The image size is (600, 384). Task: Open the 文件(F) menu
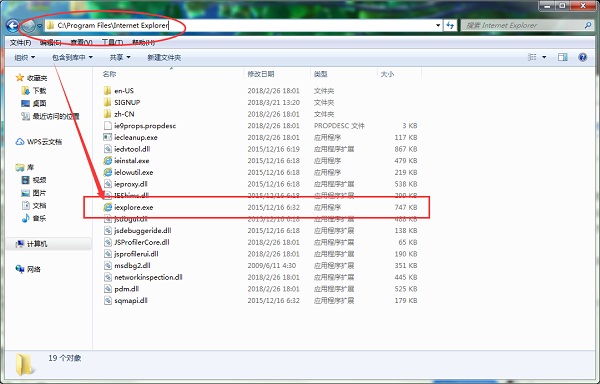tap(20, 42)
